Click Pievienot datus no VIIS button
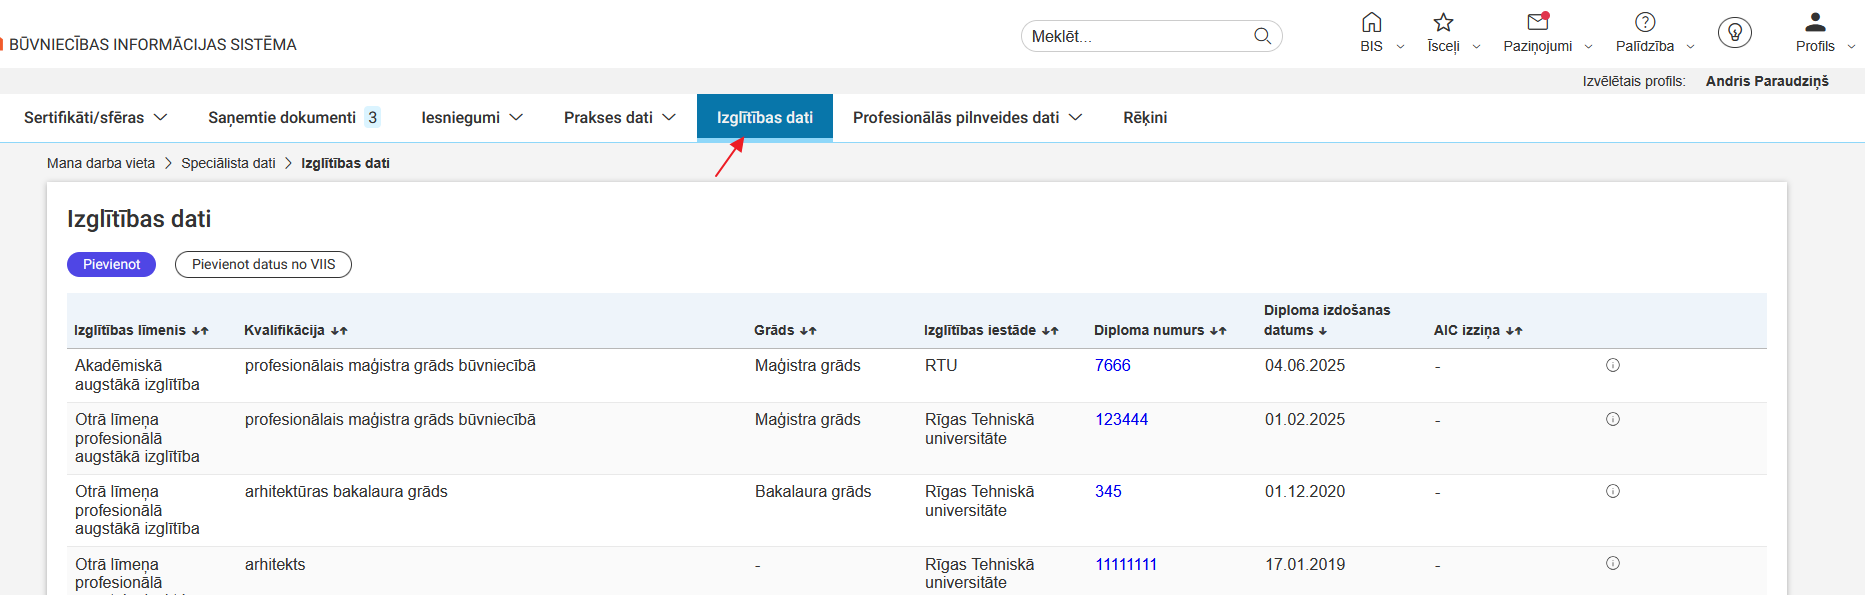1865x595 pixels. click(263, 264)
